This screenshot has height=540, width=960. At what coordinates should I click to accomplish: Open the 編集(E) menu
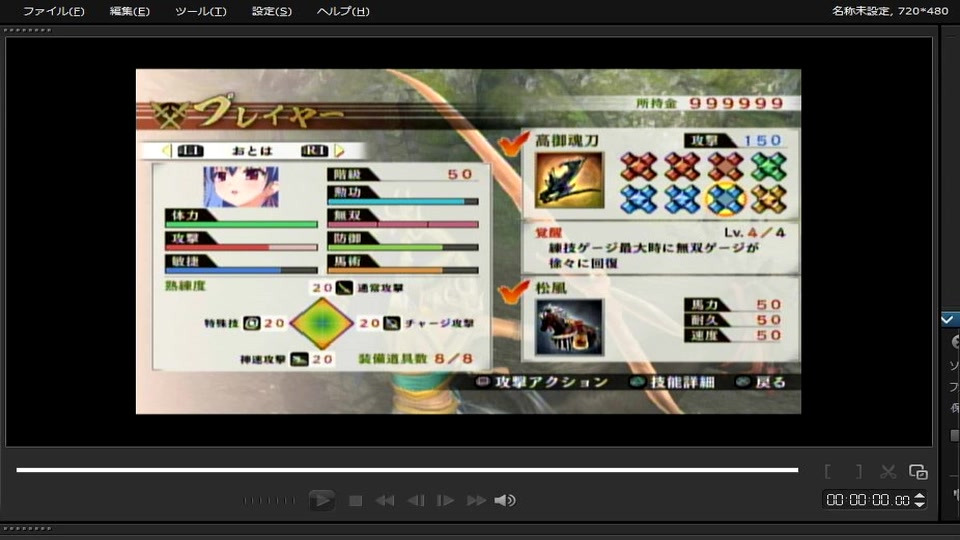pyautogui.click(x=129, y=11)
